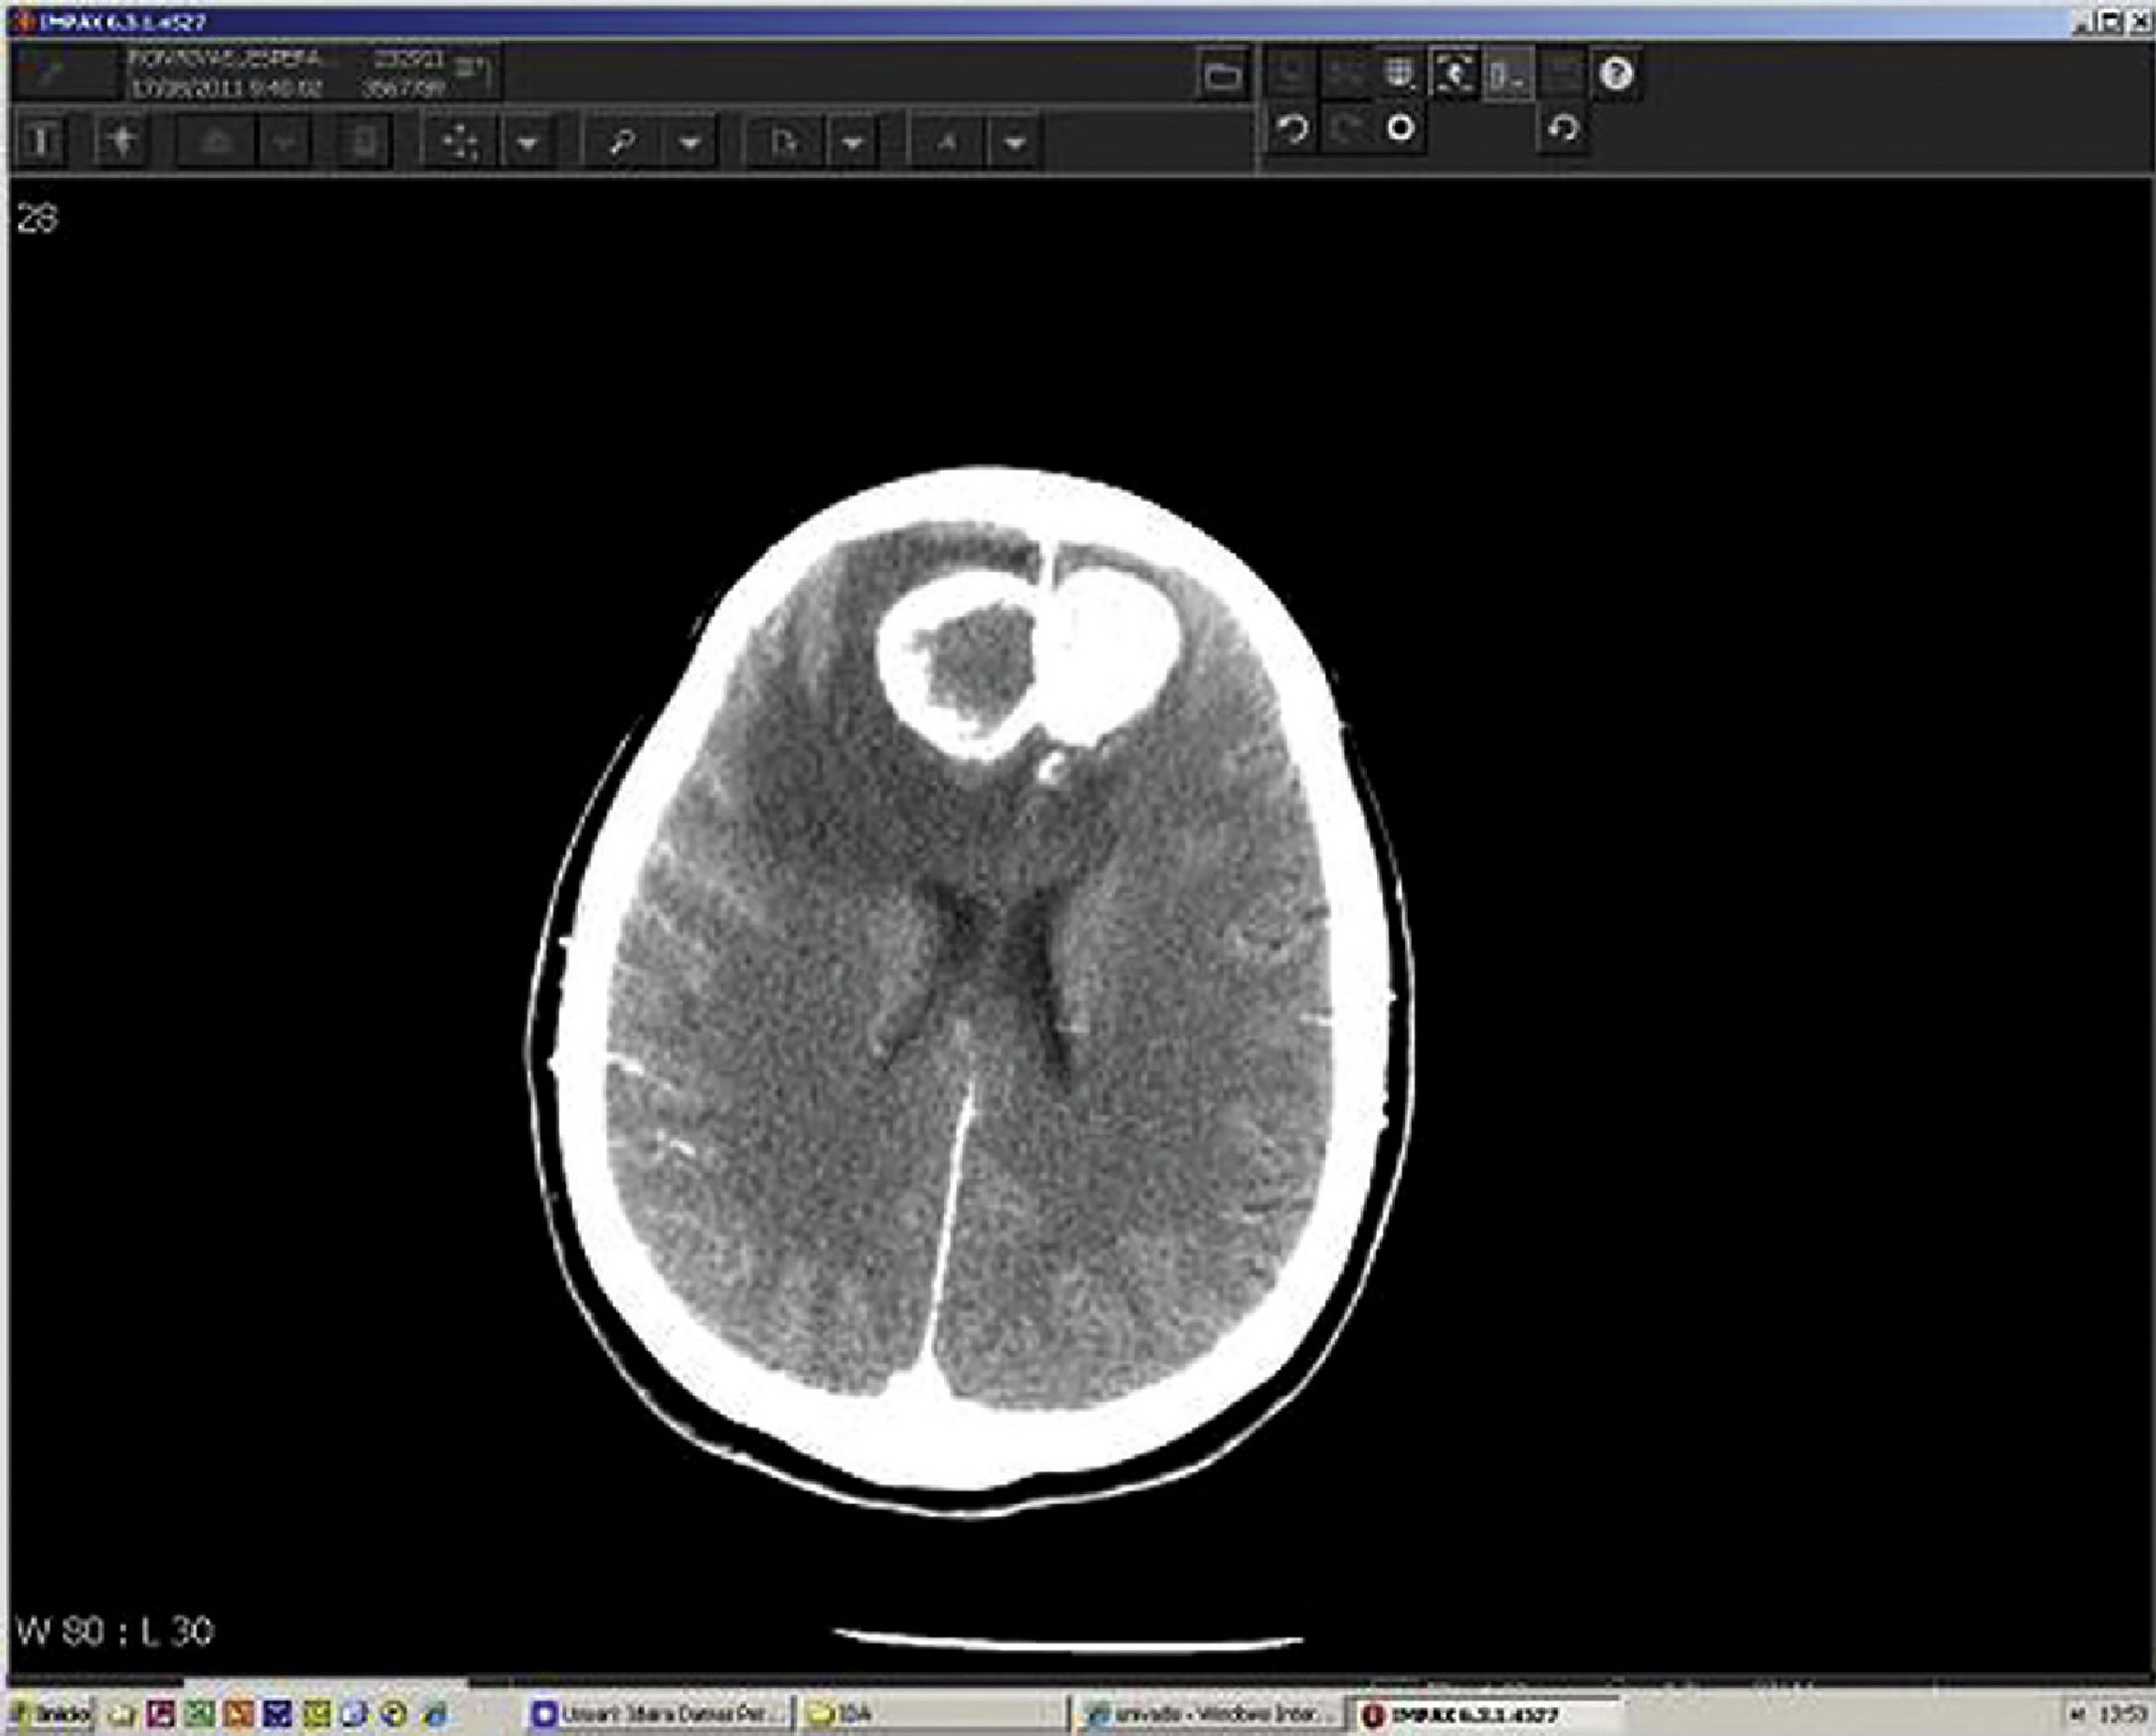Toggle the highlighted fit-to-window icon
2156x1736 pixels.
click(1453, 74)
